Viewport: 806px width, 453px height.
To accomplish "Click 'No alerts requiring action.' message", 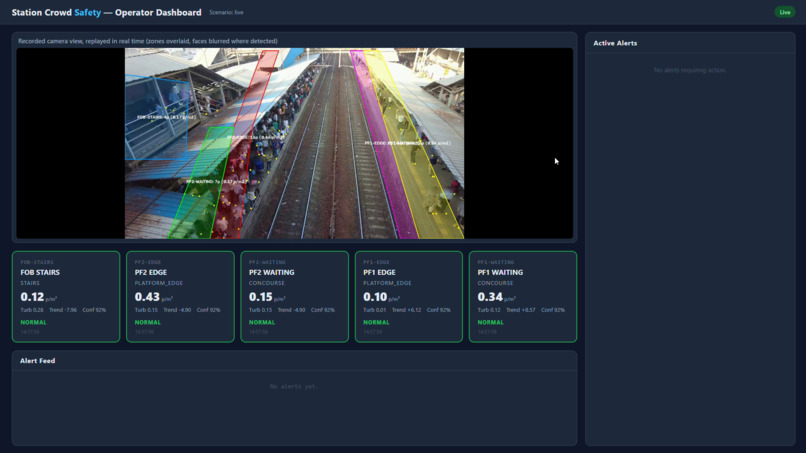I will coord(690,70).
